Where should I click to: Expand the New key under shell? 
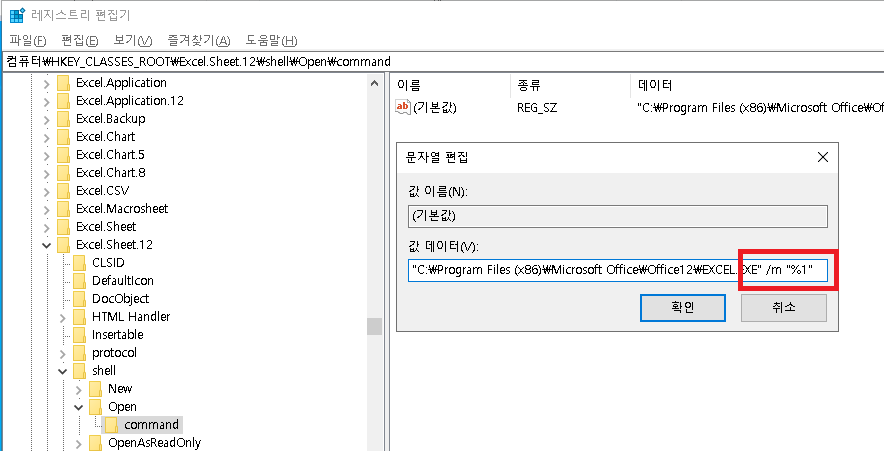pos(78,389)
